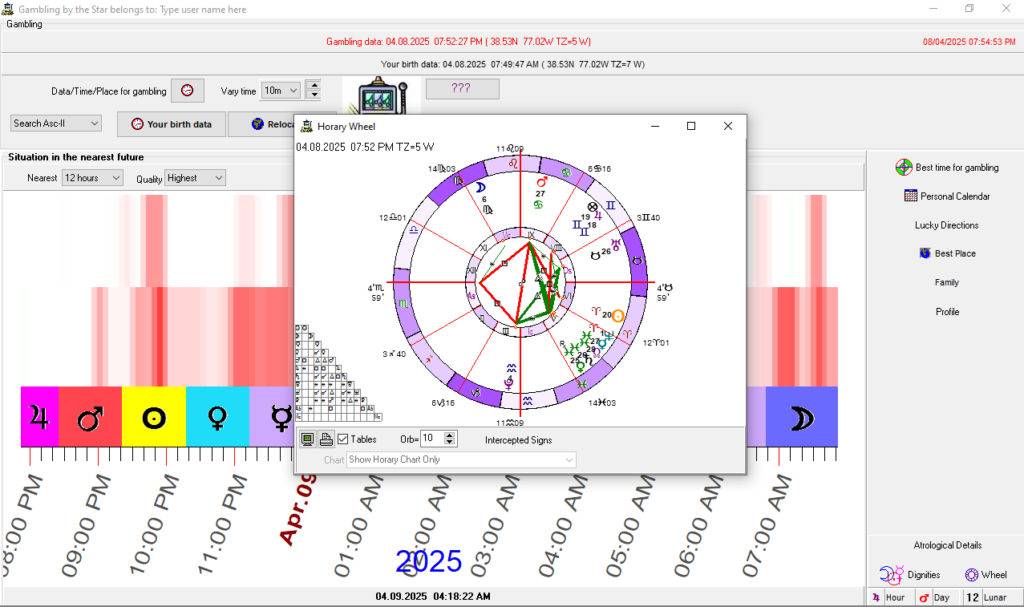This screenshot has height=607, width=1024.
Task: Click the screen display icon in Horary Wheel
Action: click(308, 439)
